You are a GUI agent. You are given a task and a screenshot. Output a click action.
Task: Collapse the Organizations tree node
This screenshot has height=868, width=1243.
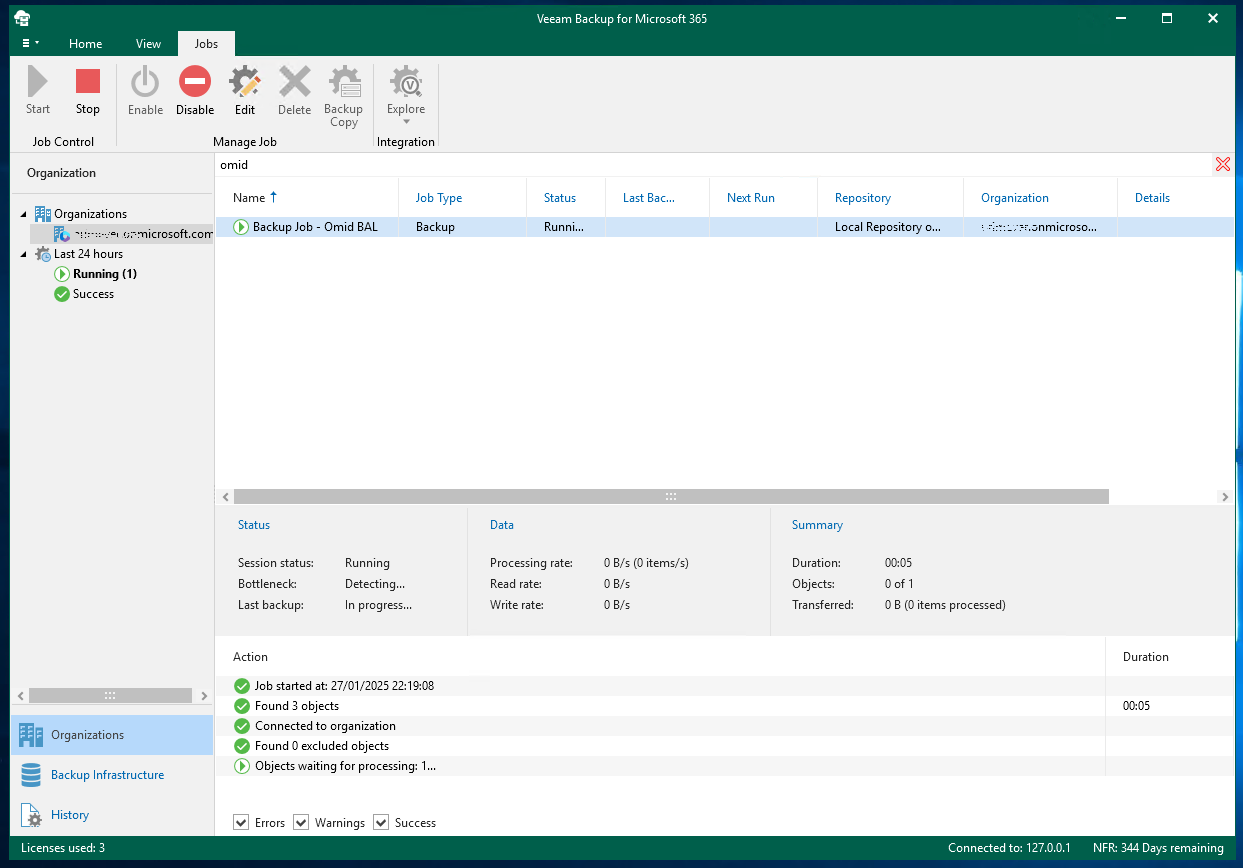click(24, 214)
